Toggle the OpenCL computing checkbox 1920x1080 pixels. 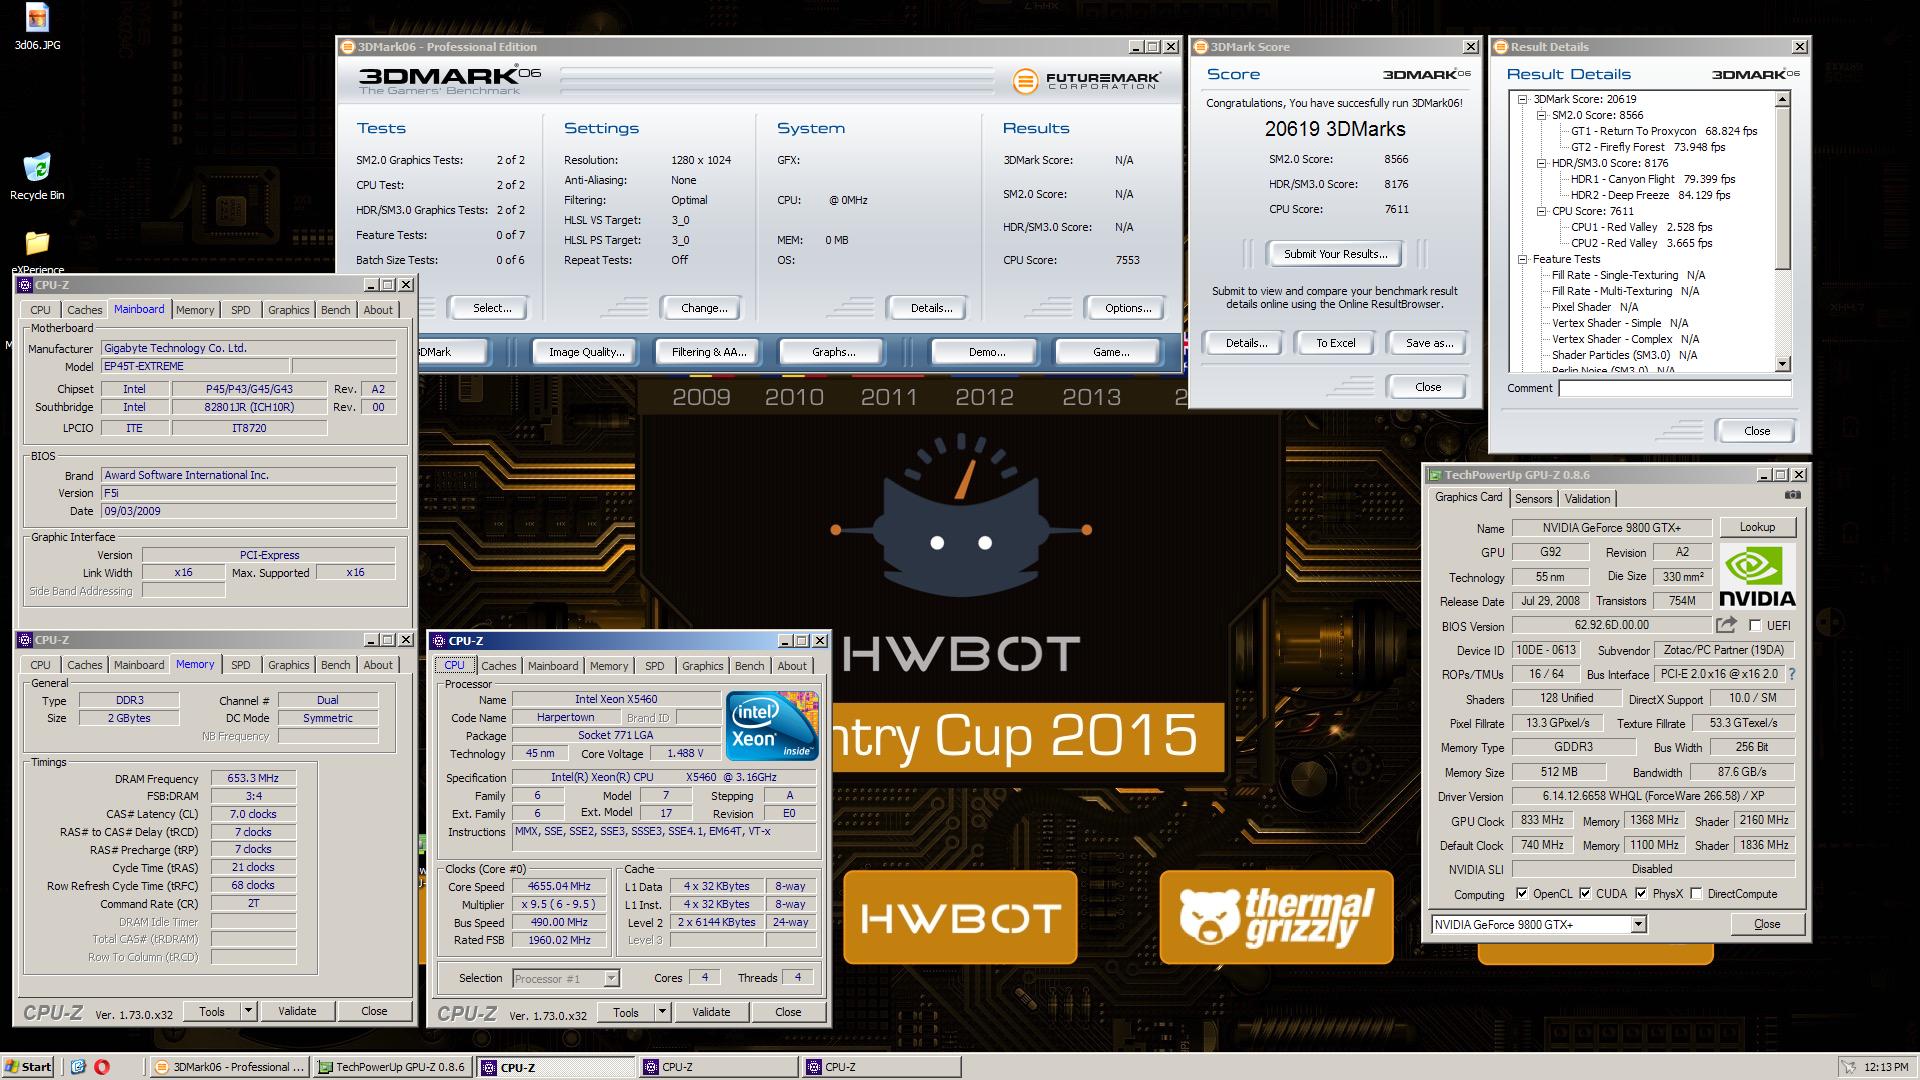(1522, 894)
